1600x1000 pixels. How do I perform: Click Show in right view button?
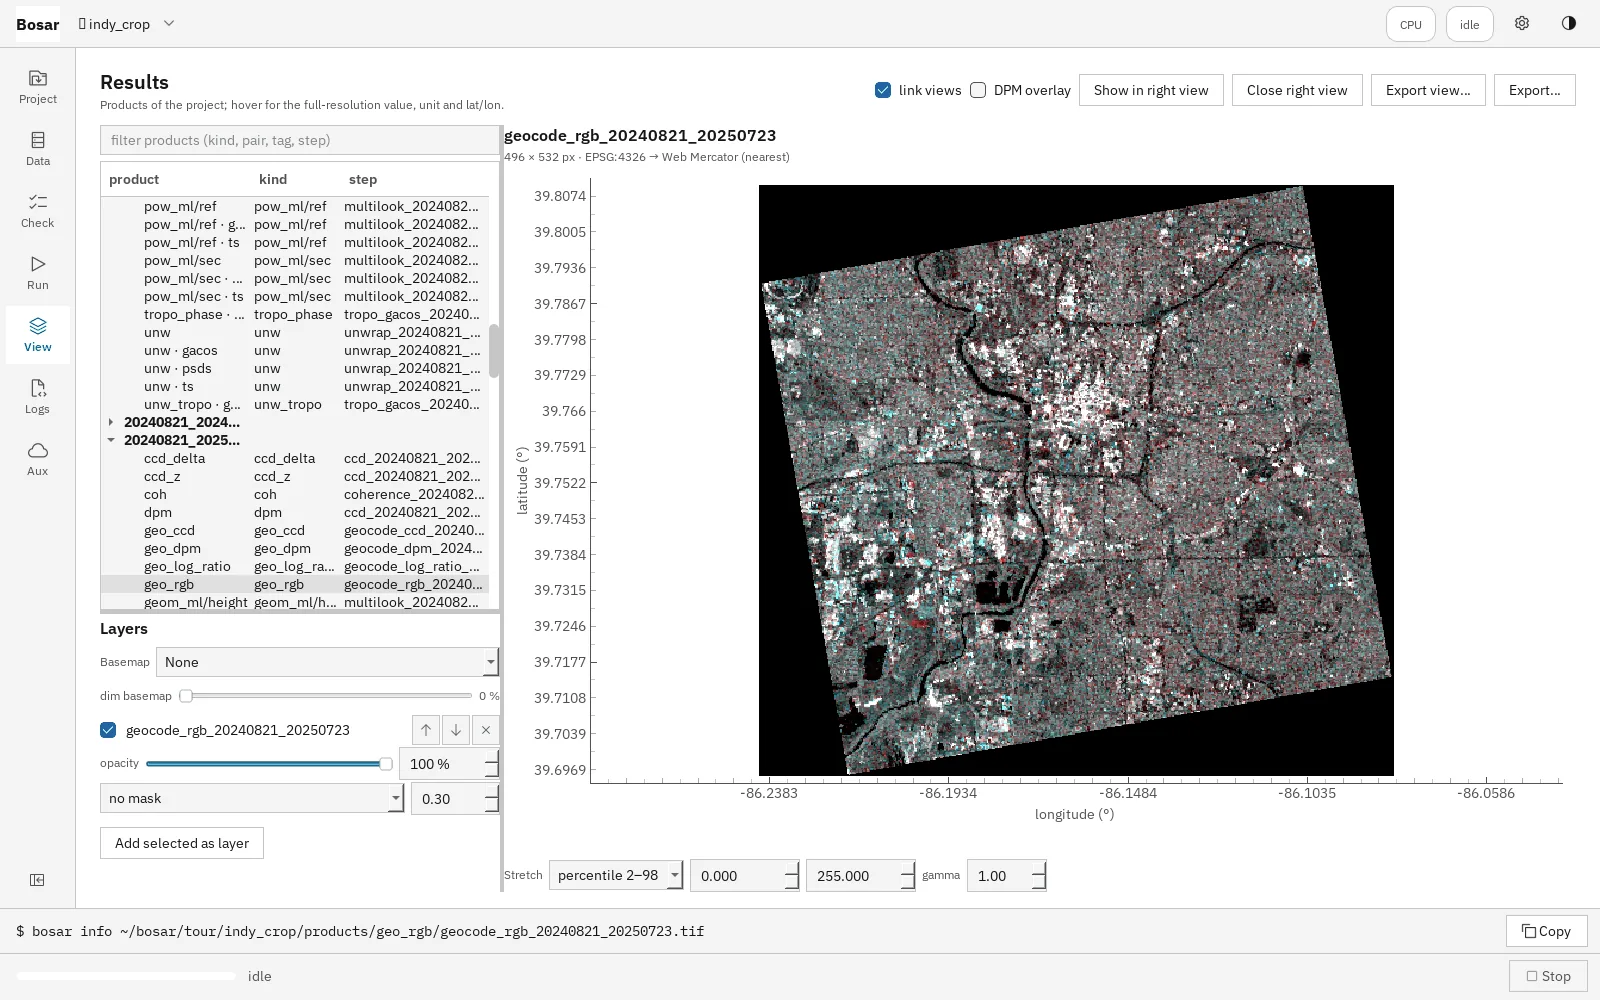pos(1151,90)
